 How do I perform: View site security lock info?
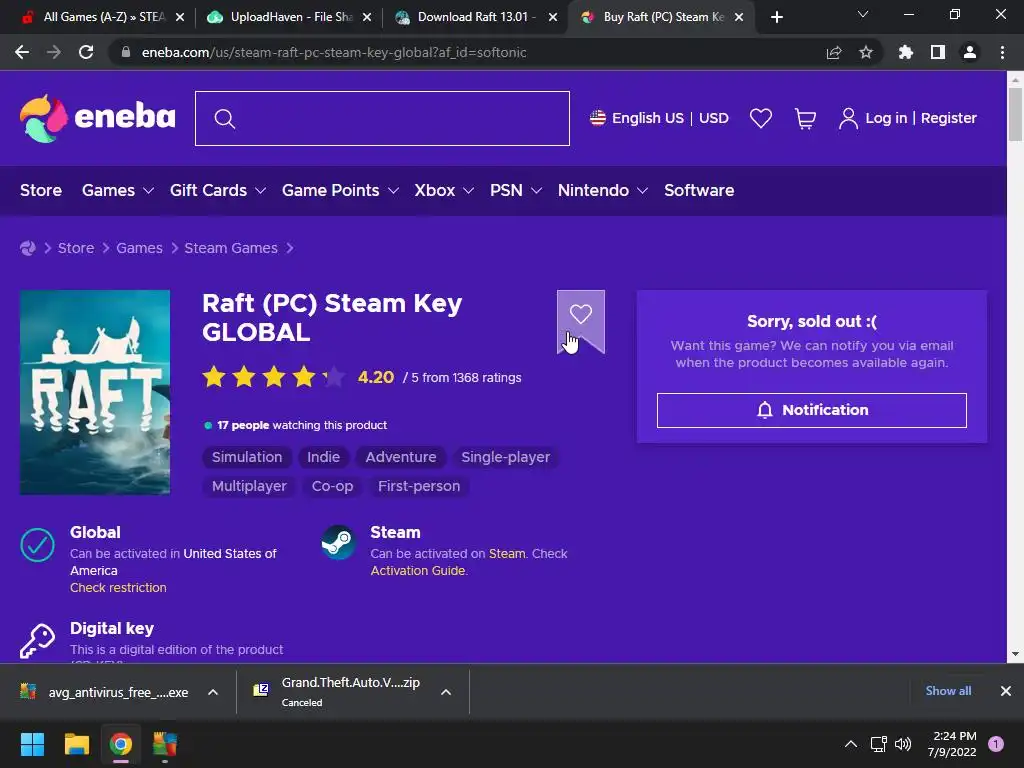coord(125,52)
